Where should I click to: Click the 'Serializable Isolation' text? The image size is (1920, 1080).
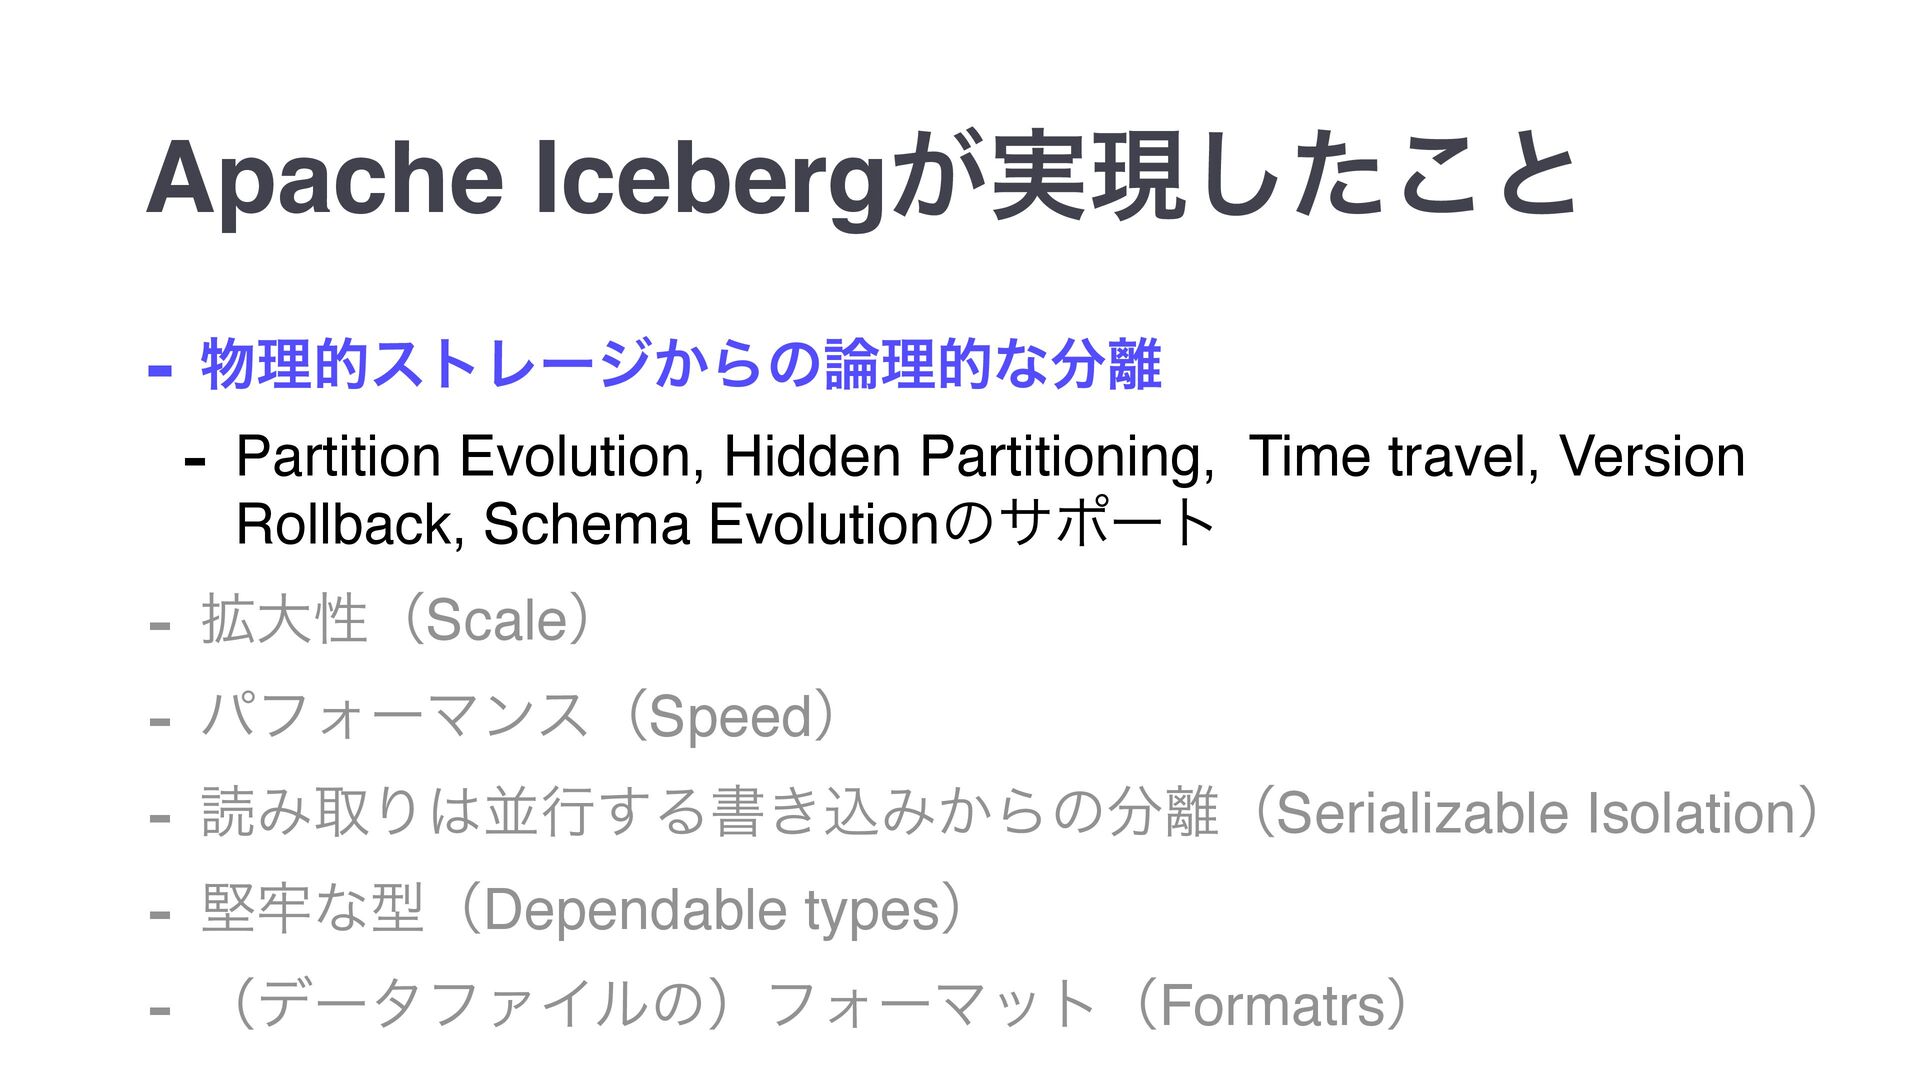(x=1536, y=812)
